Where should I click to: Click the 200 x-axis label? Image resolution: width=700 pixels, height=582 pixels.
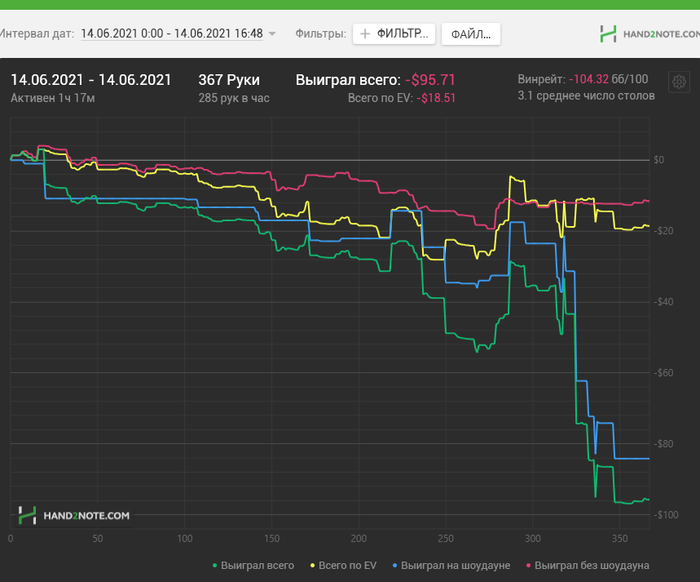coord(358,539)
